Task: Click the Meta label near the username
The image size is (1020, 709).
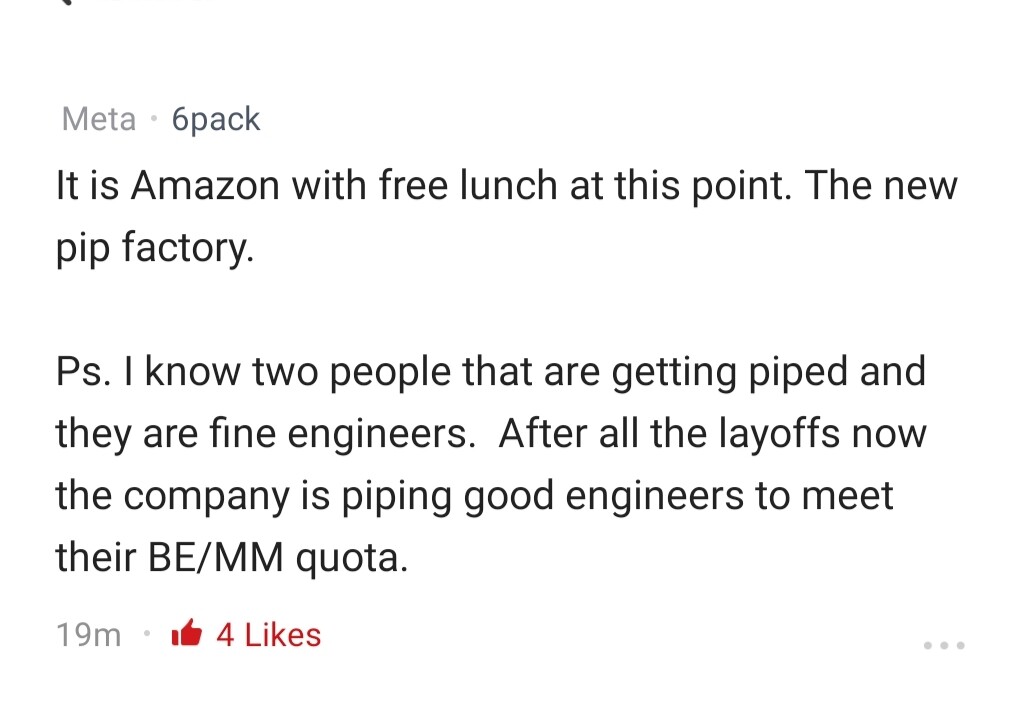Action: pyautogui.click(x=98, y=118)
